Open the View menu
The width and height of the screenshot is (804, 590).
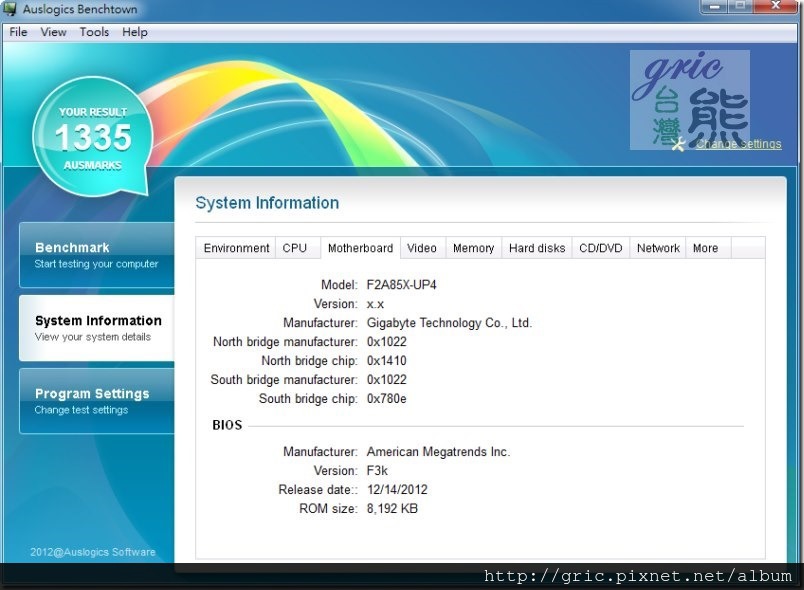click(53, 32)
